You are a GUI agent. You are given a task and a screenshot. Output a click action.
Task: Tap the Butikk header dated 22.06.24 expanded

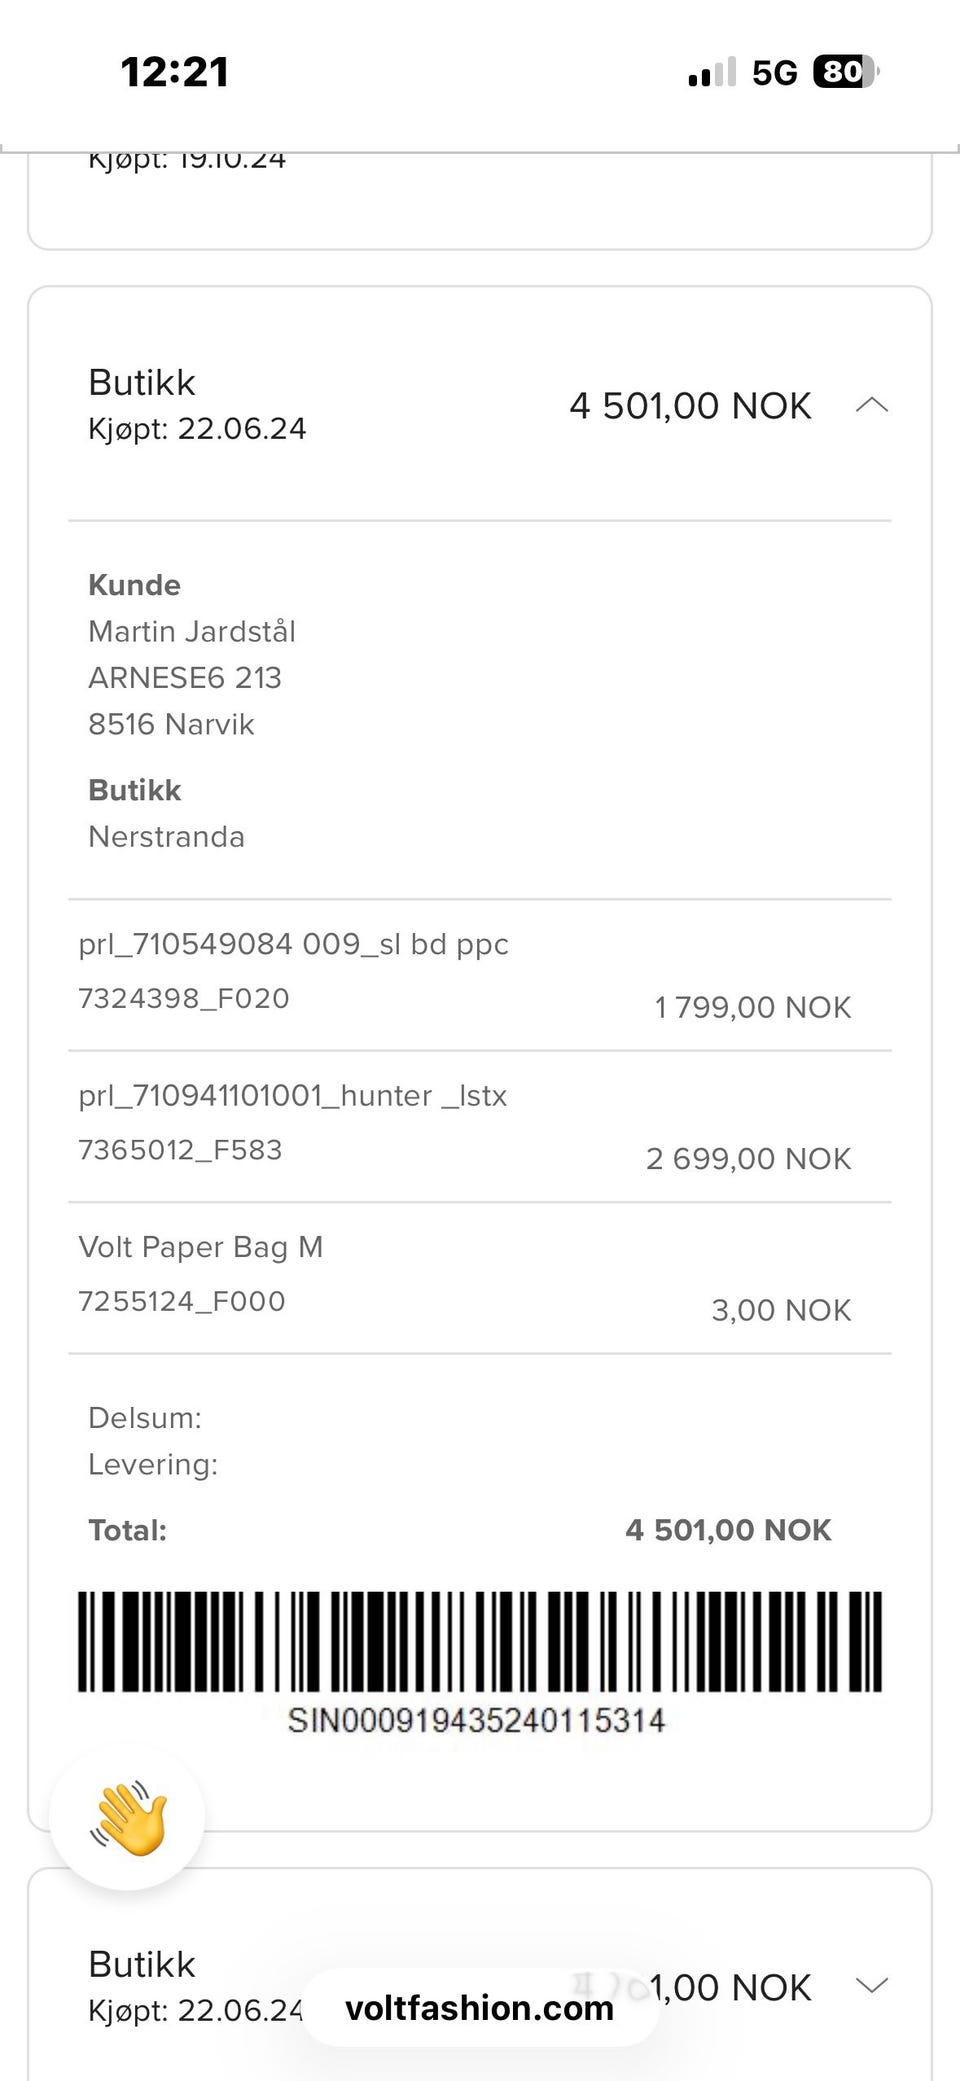click(x=197, y=405)
